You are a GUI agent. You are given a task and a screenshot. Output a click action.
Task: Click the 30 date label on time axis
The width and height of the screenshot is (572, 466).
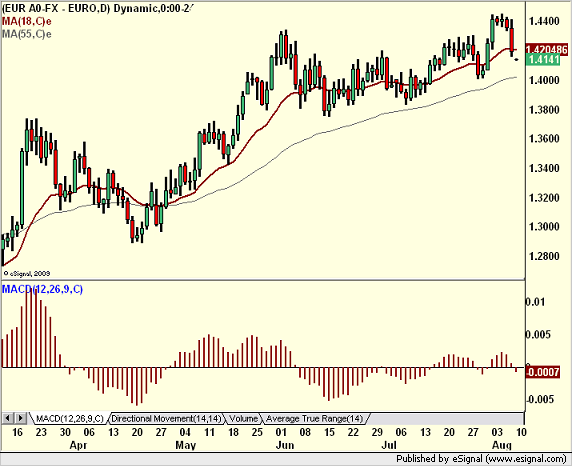point(65,432)
